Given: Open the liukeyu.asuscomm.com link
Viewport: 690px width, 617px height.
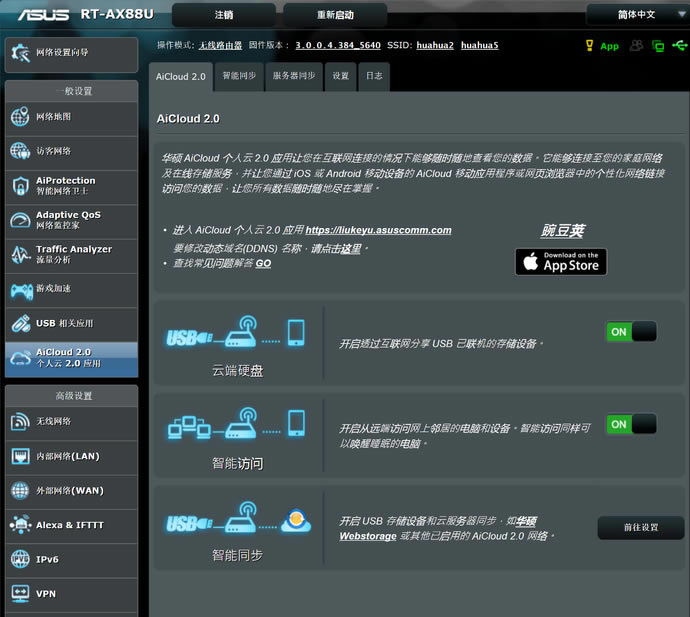Looking at the screenshot, I should tap(378, 230).
